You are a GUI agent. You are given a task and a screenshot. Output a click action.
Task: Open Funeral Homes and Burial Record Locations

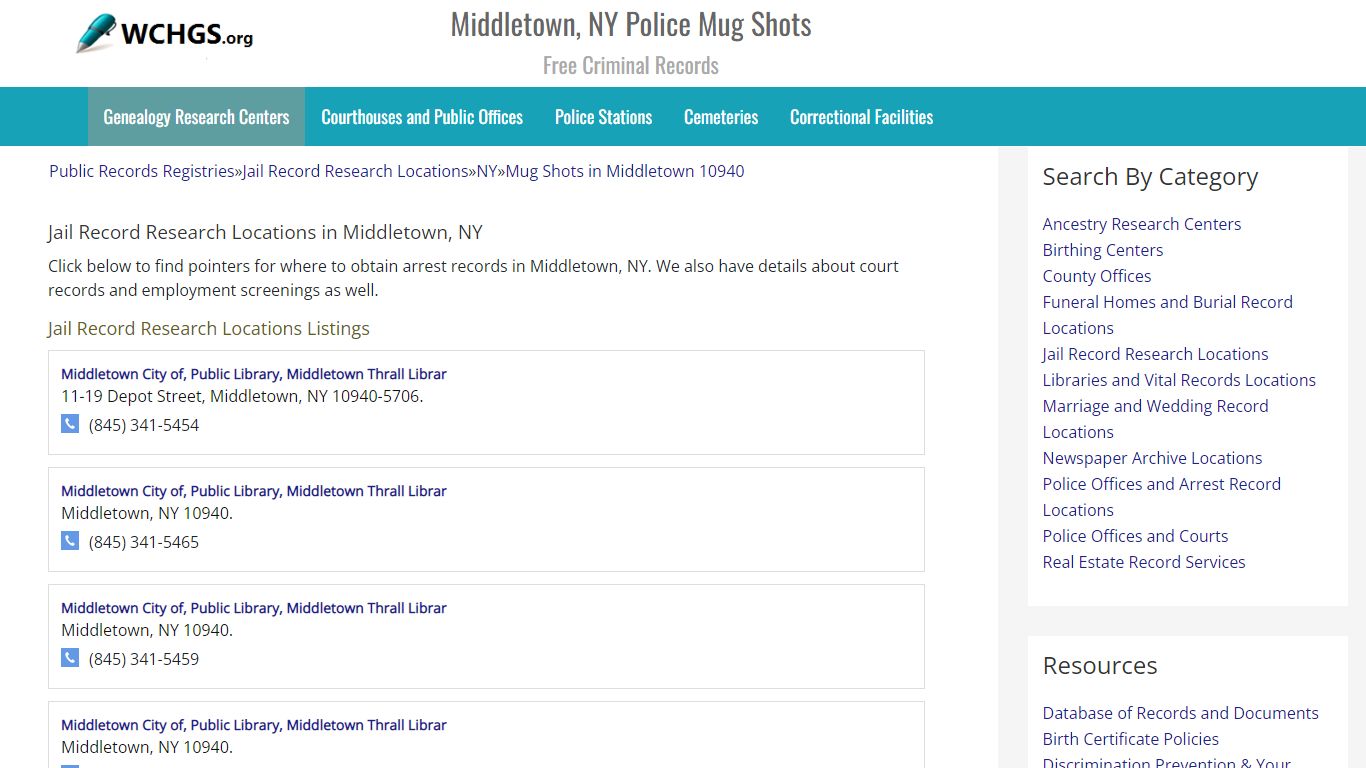[x=1168, y=315]
